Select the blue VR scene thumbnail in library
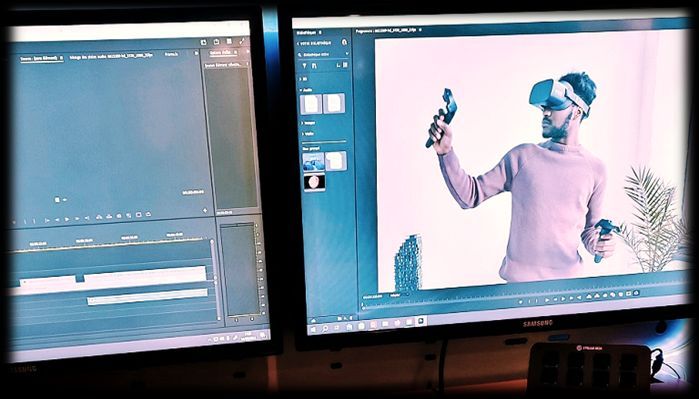Screen dimensions: 699x399 coord(313,161)
